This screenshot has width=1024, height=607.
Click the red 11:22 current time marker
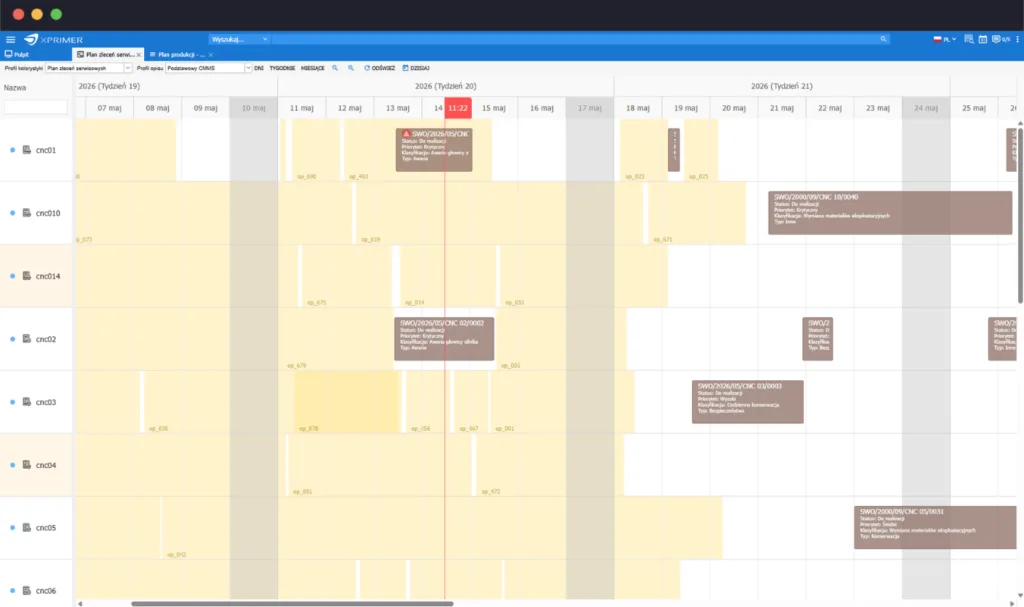458,108
